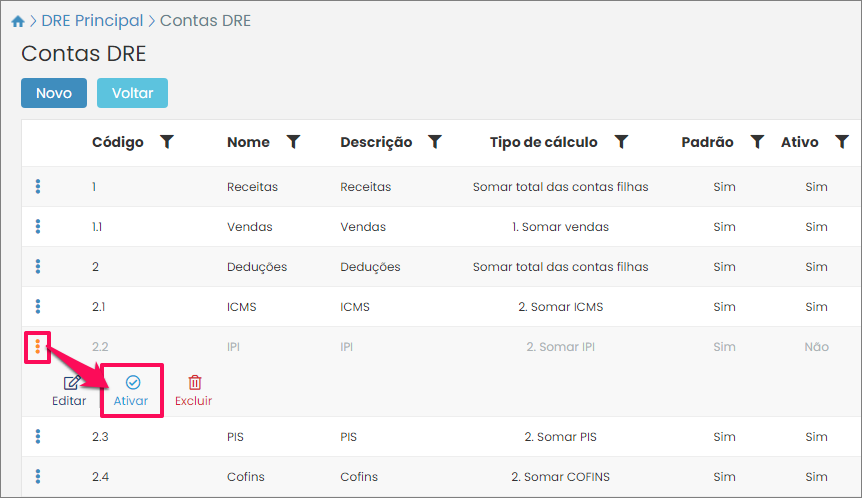This screenshot has width=862, height=498.
Task: Filter by Descrição column
Action: tap(435, 142)
